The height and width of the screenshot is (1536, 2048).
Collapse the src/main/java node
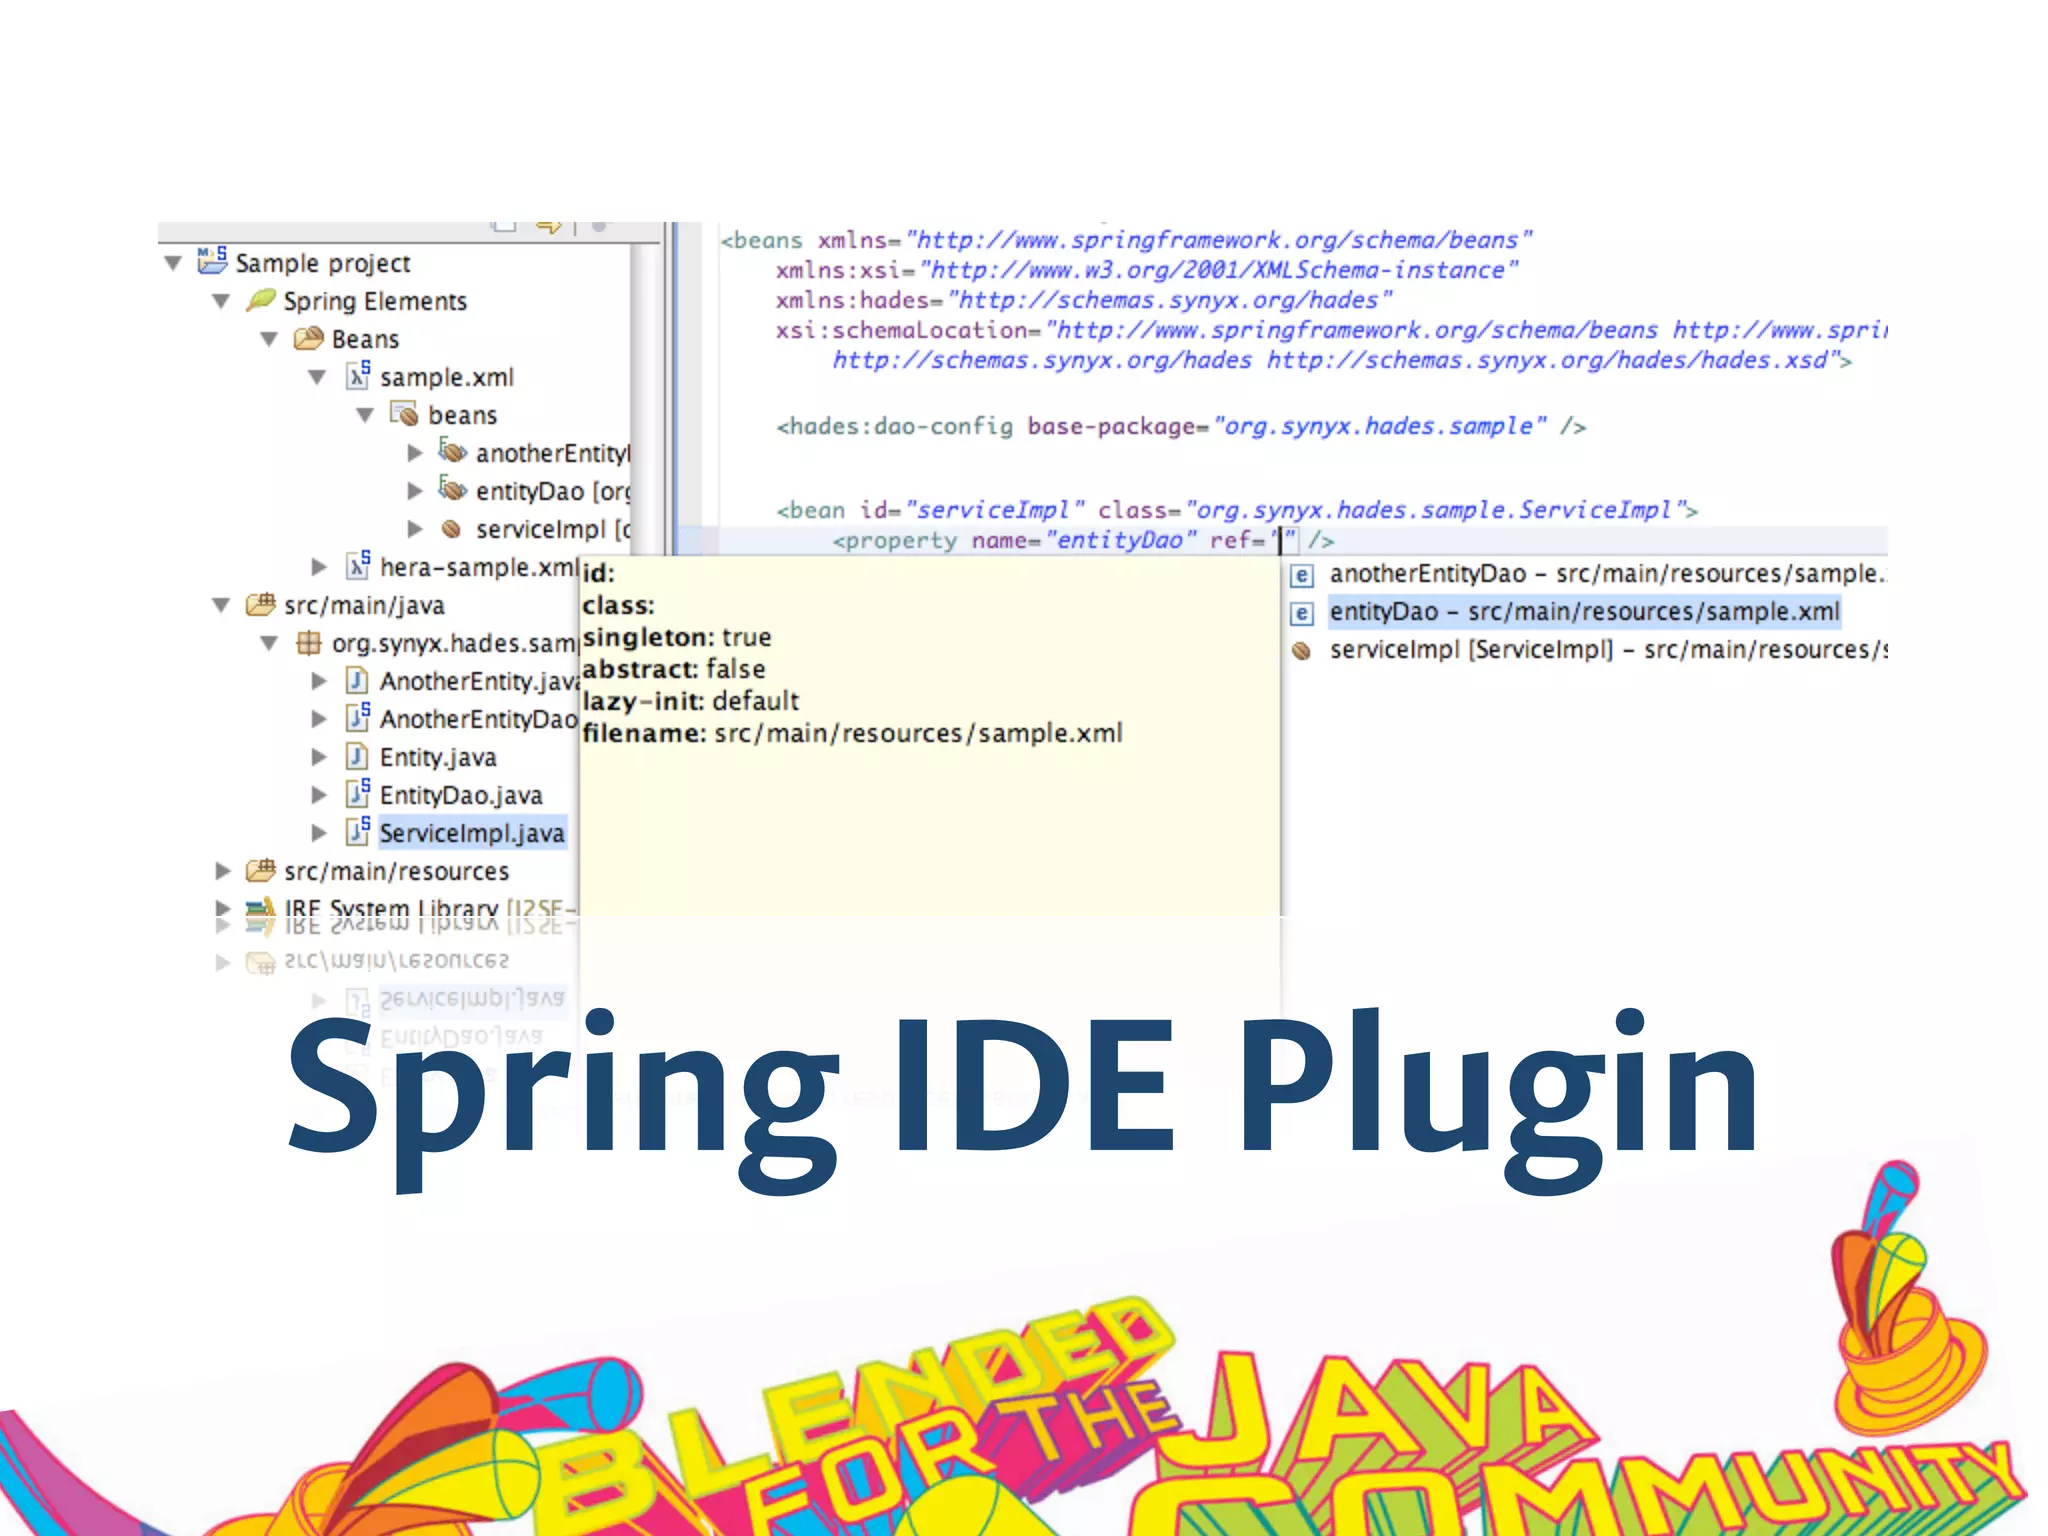pos(221,605)
